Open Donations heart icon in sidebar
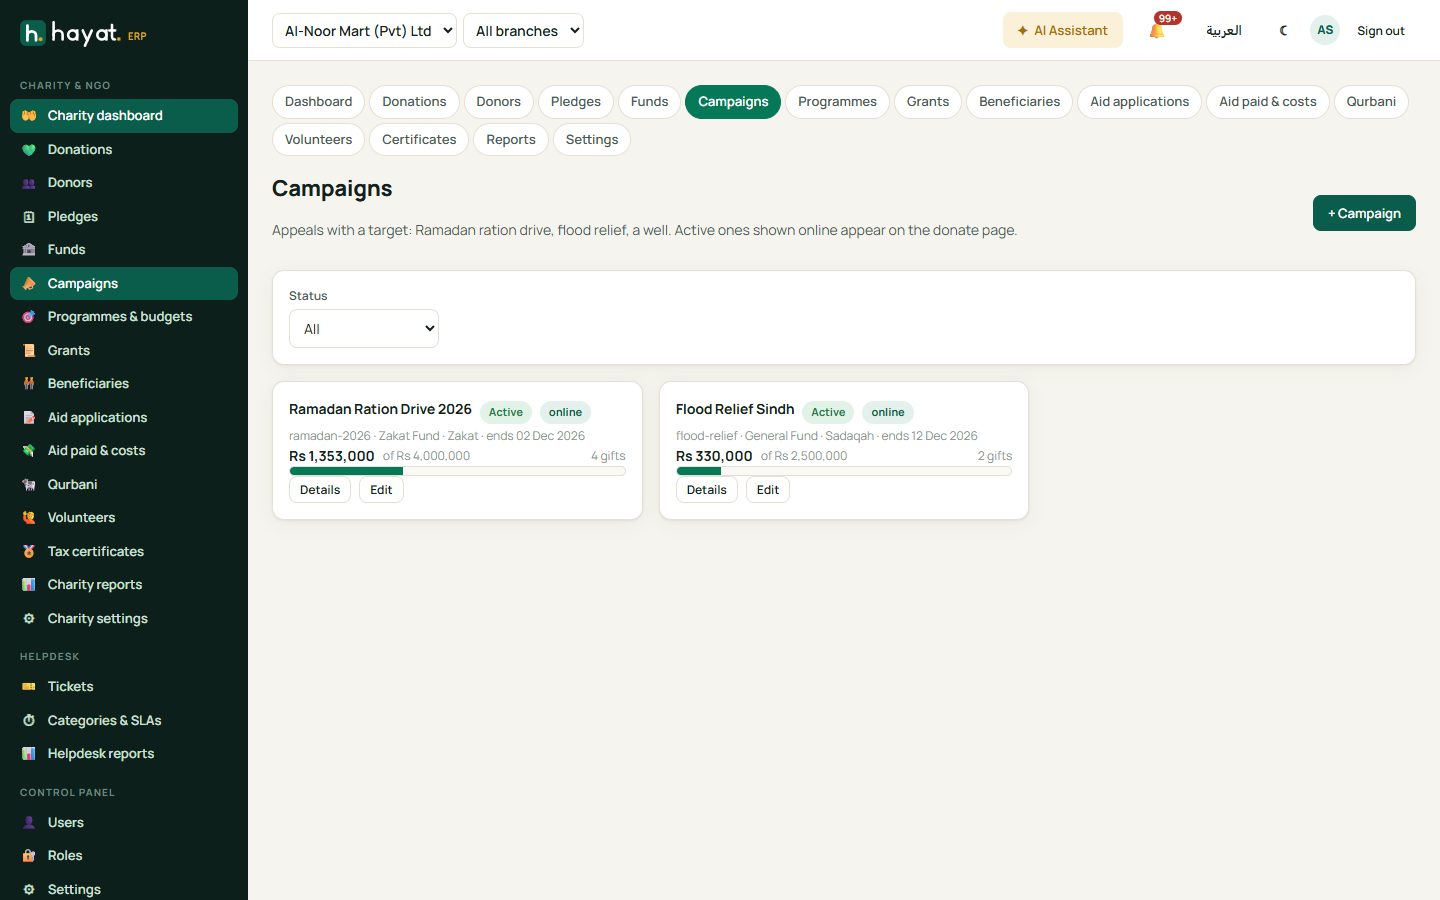Image resolution: width=1440 pixels, height=900 pixels. (x=29, y=150)
